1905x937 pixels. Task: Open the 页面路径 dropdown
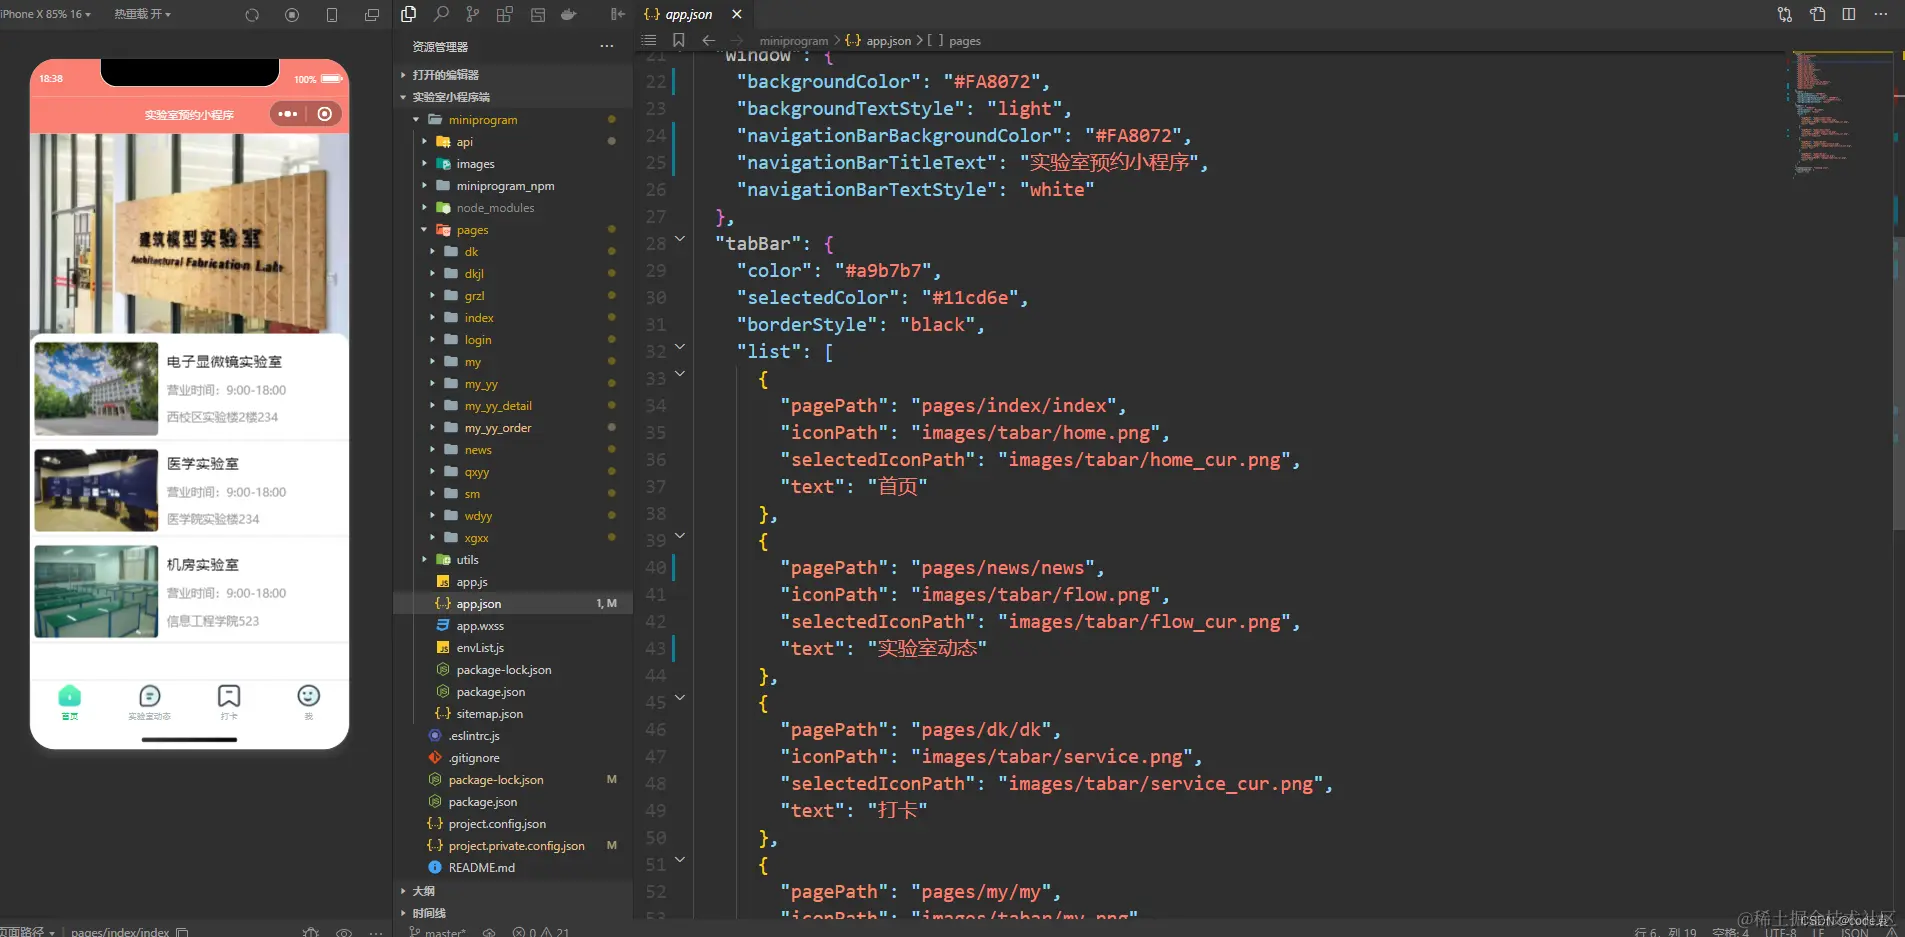tap(28, 932)
